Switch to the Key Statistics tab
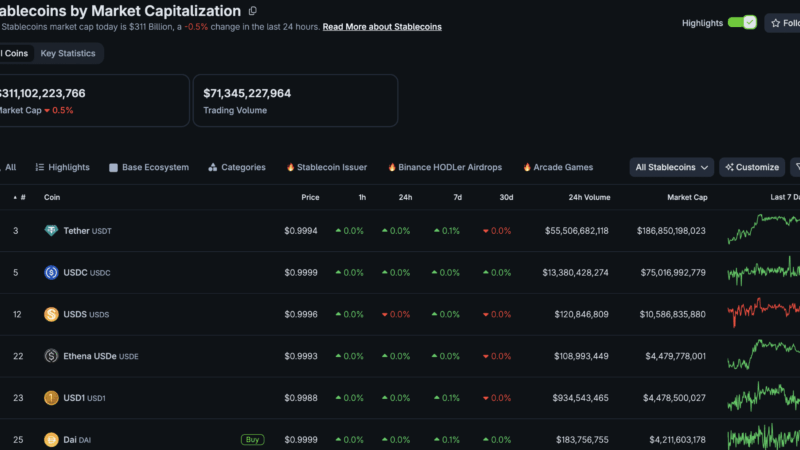 (68, 53)
